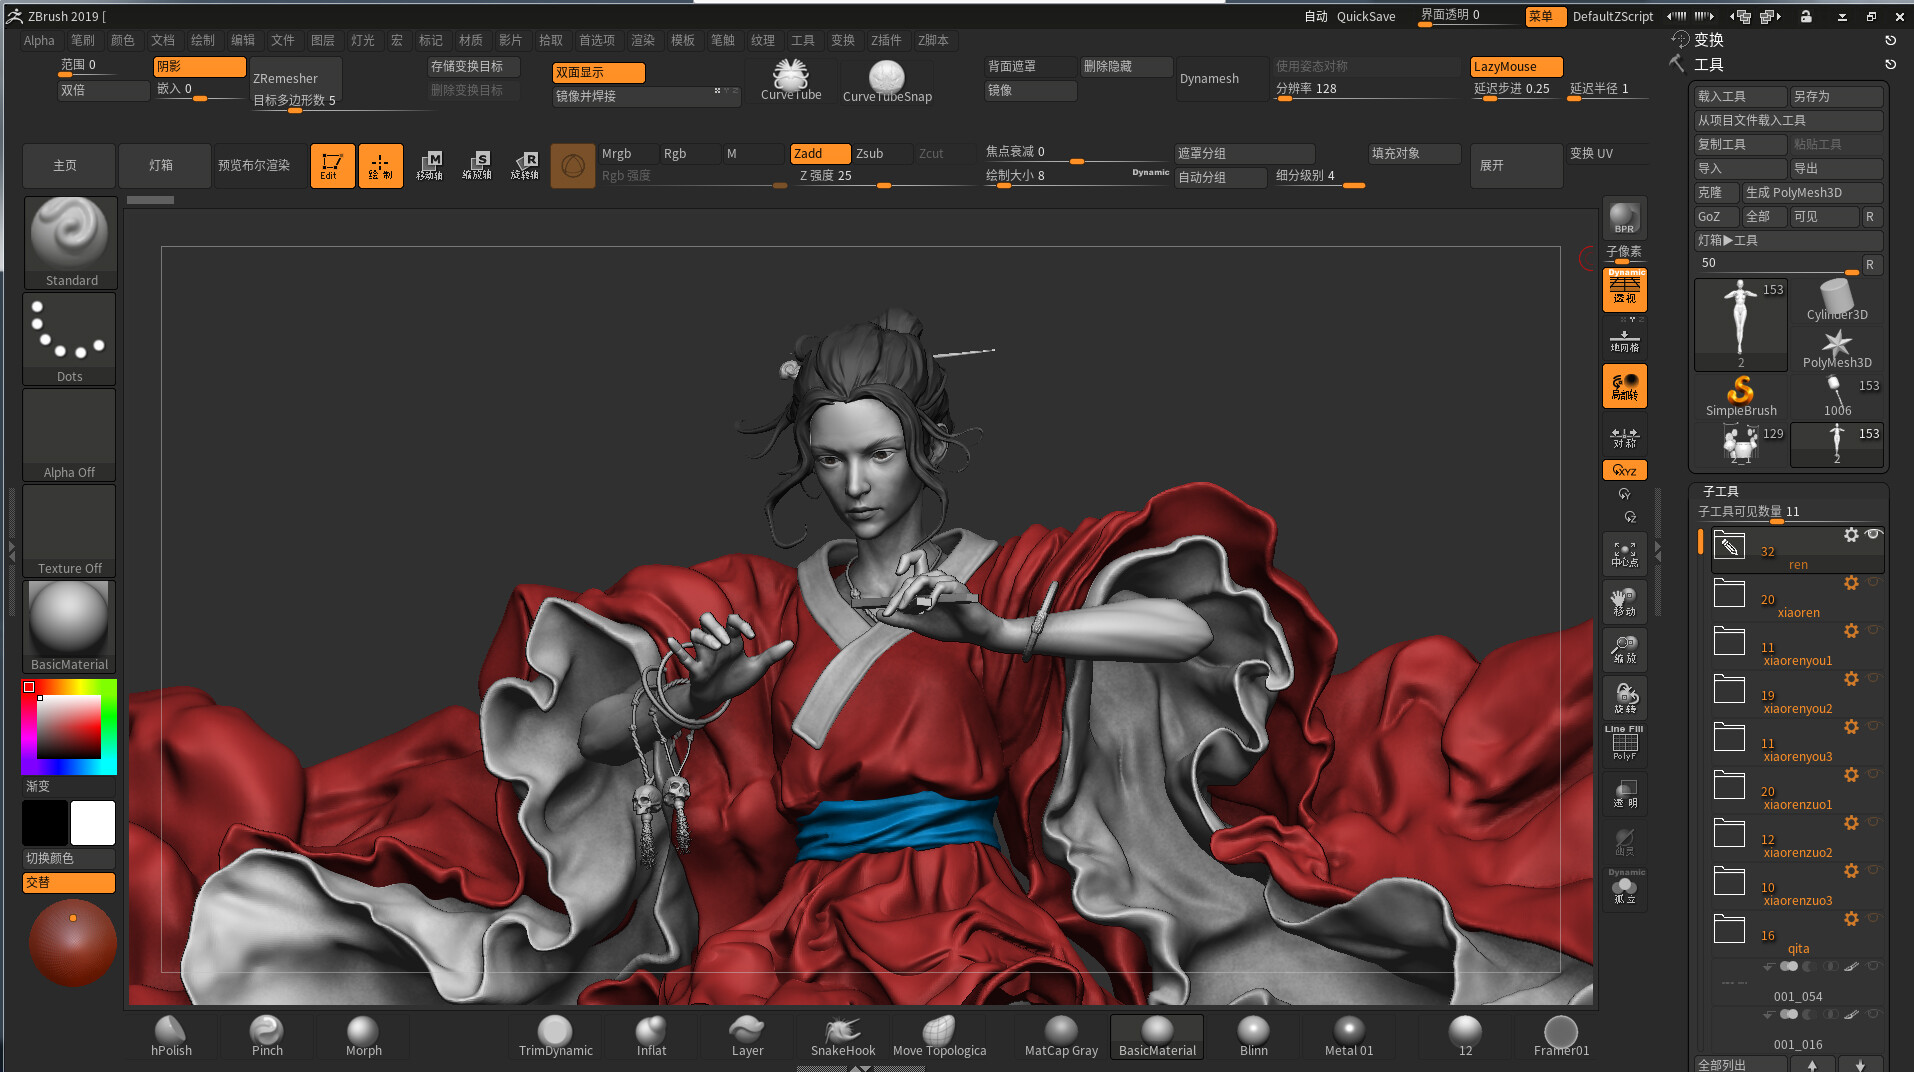Screen dimensions: 1914x1072
Task: Click the 移动 move view icon
Action: 1624,602
